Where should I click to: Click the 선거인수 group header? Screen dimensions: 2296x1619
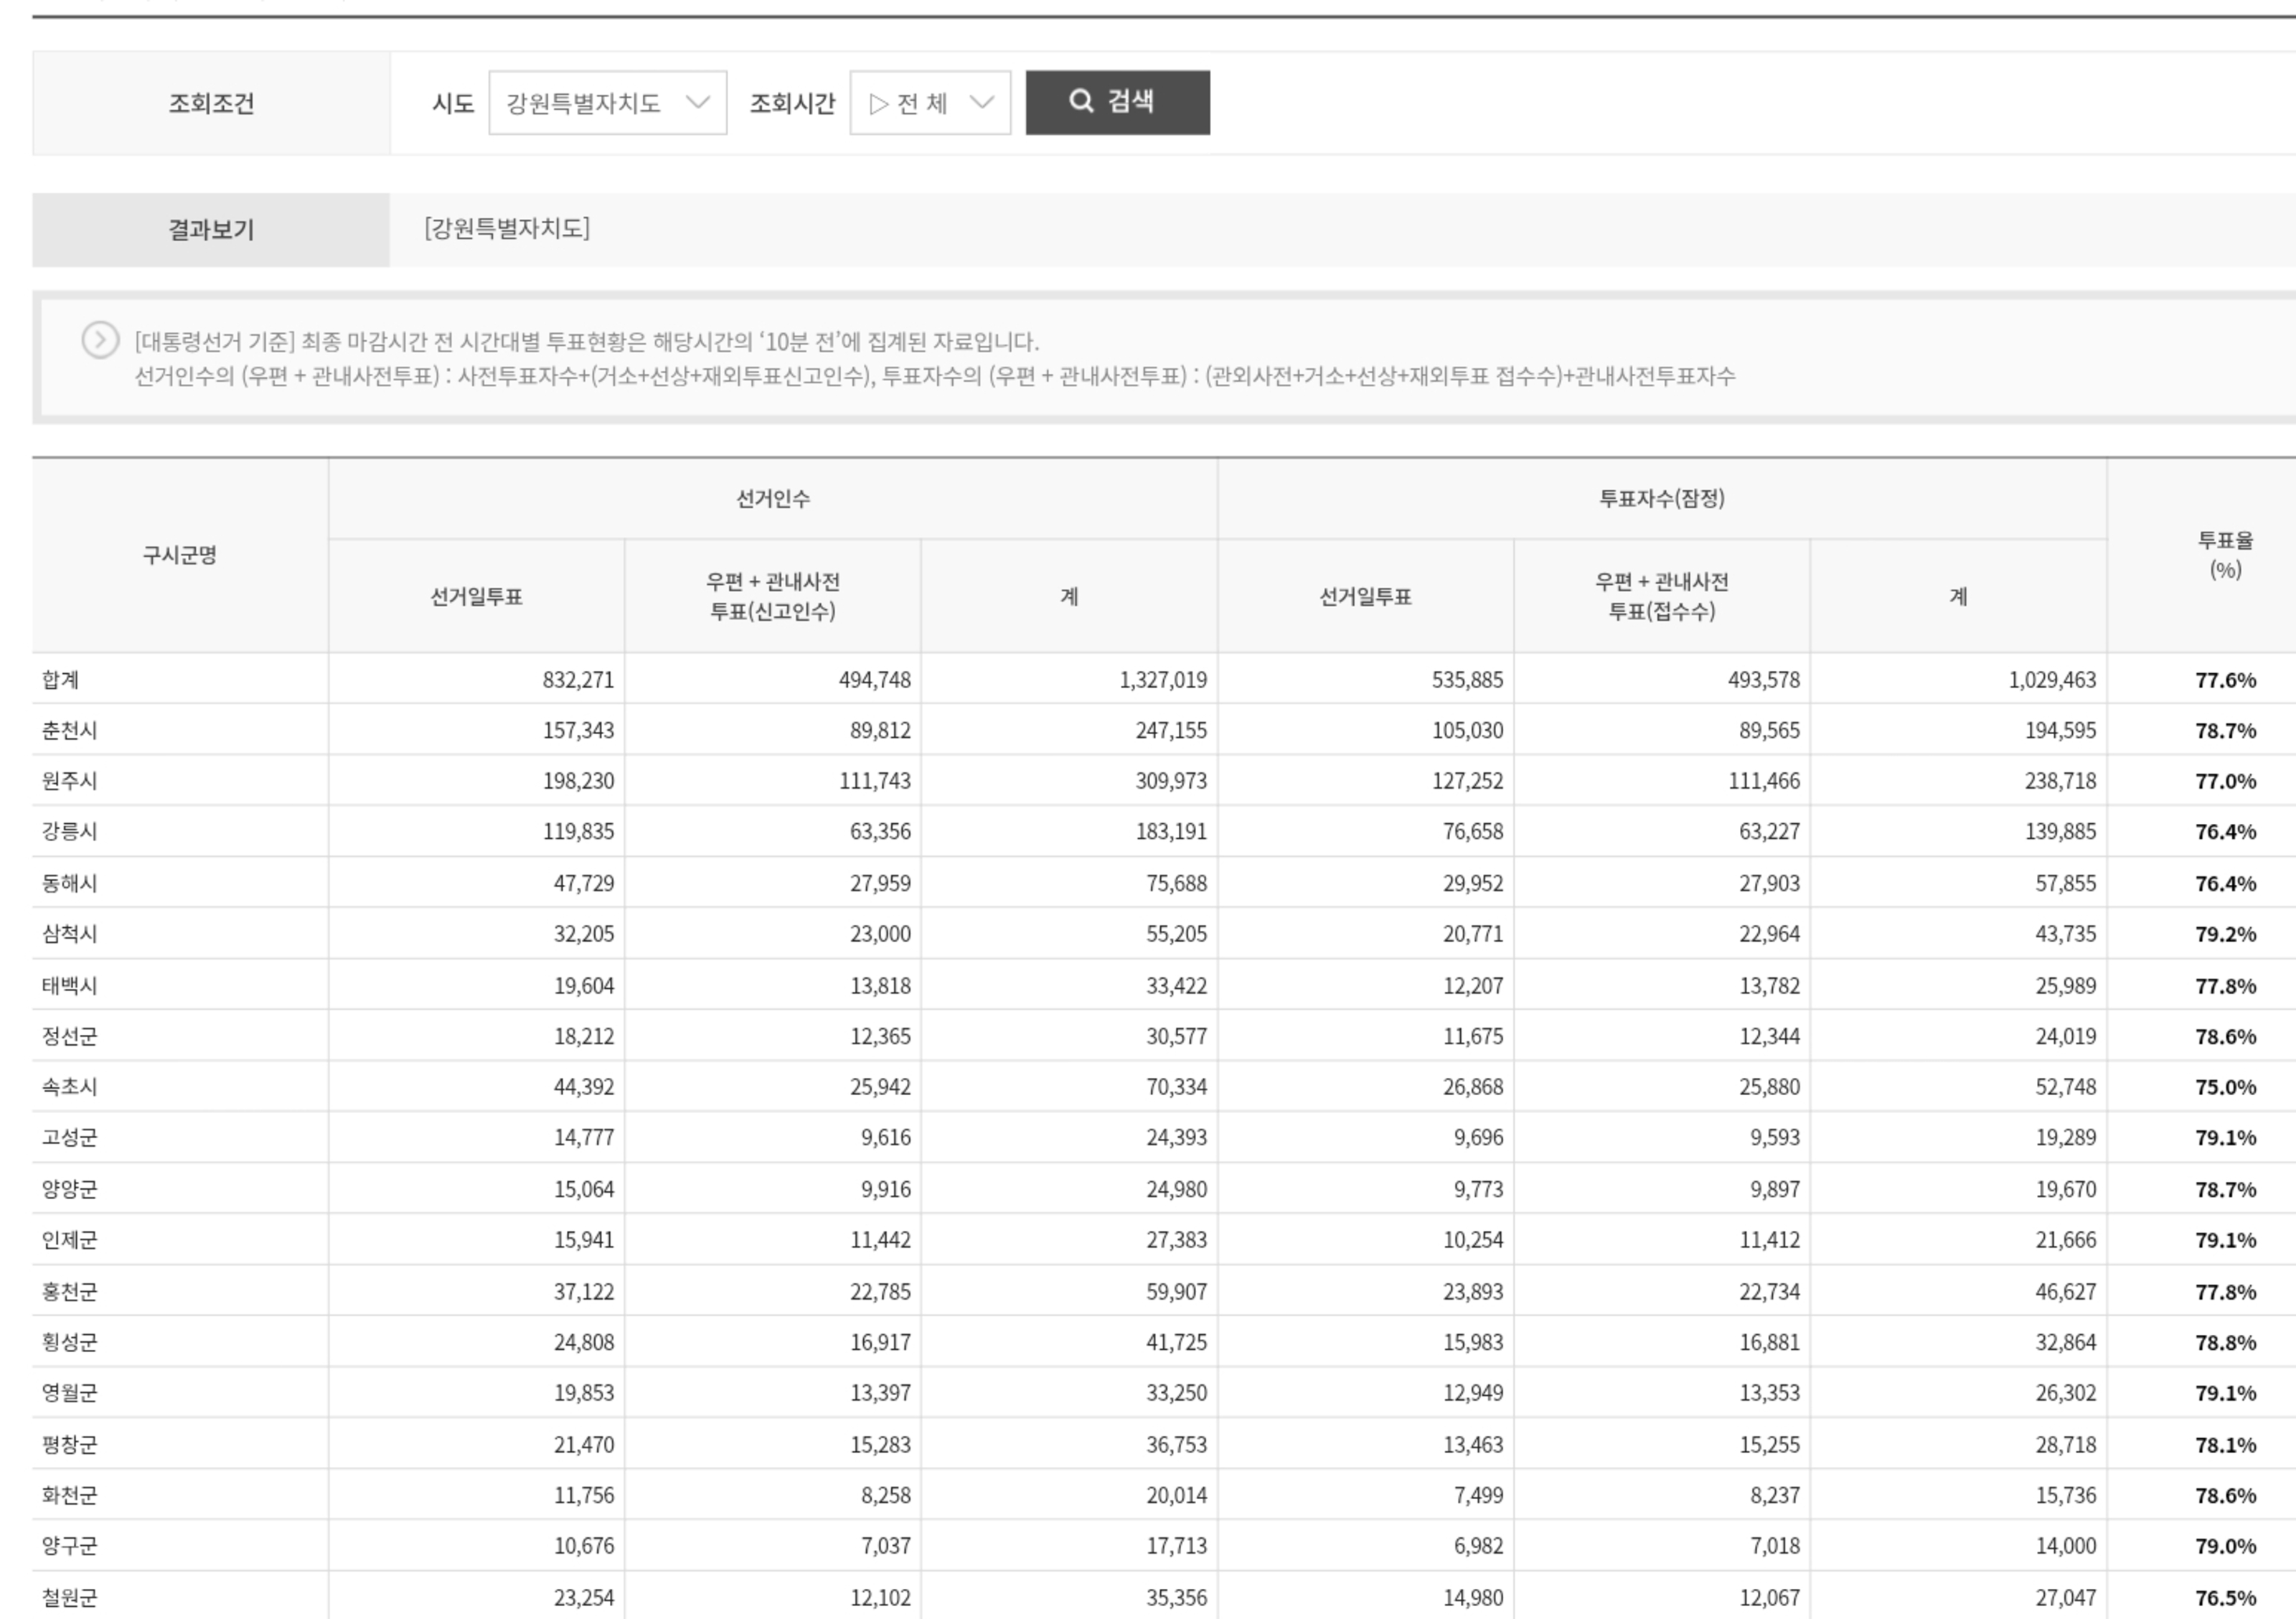pyautogui.click(x=772, y=498)
